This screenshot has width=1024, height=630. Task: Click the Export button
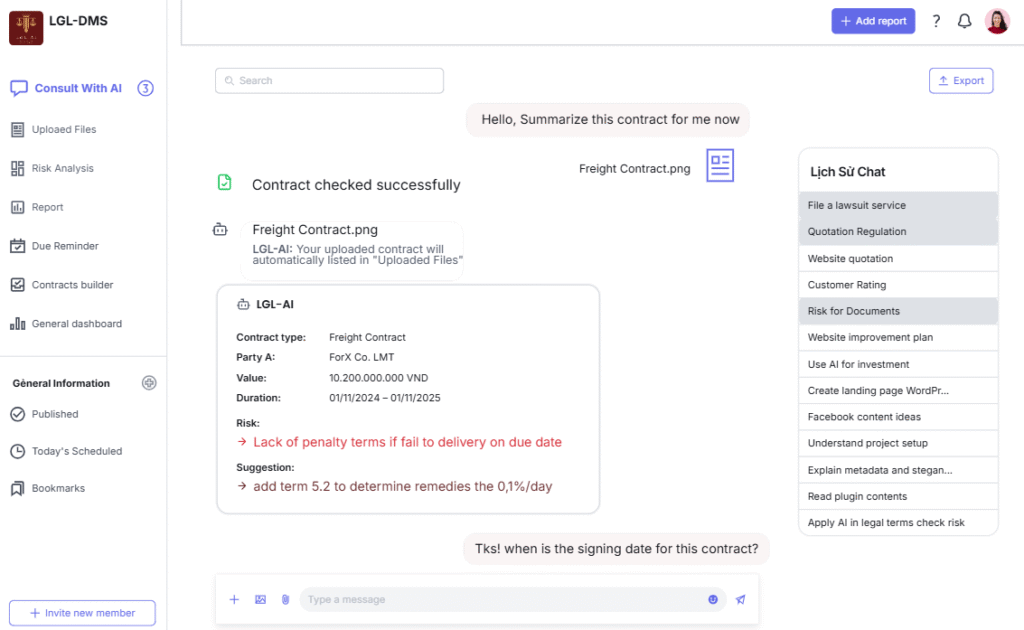click(960, 81)
